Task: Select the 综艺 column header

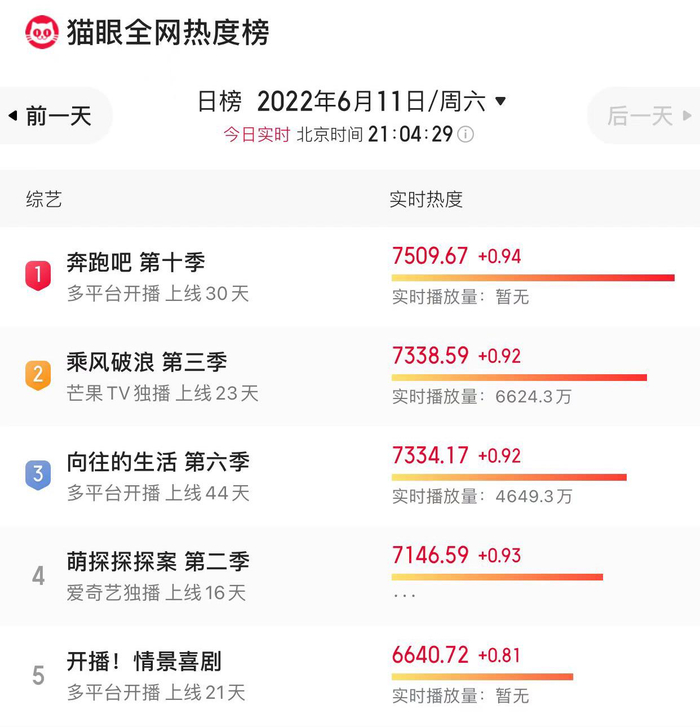Action: tap(44, 199)
